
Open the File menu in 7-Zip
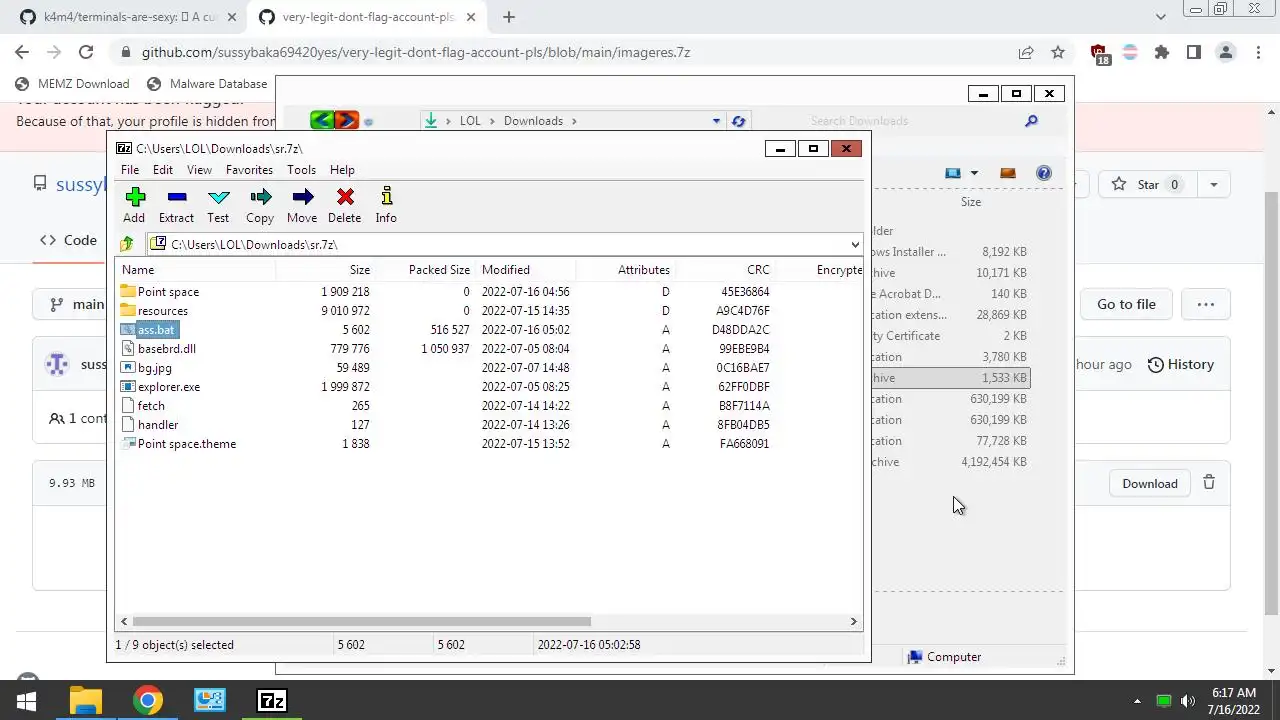pyautogui.click(x=130, y=170)
